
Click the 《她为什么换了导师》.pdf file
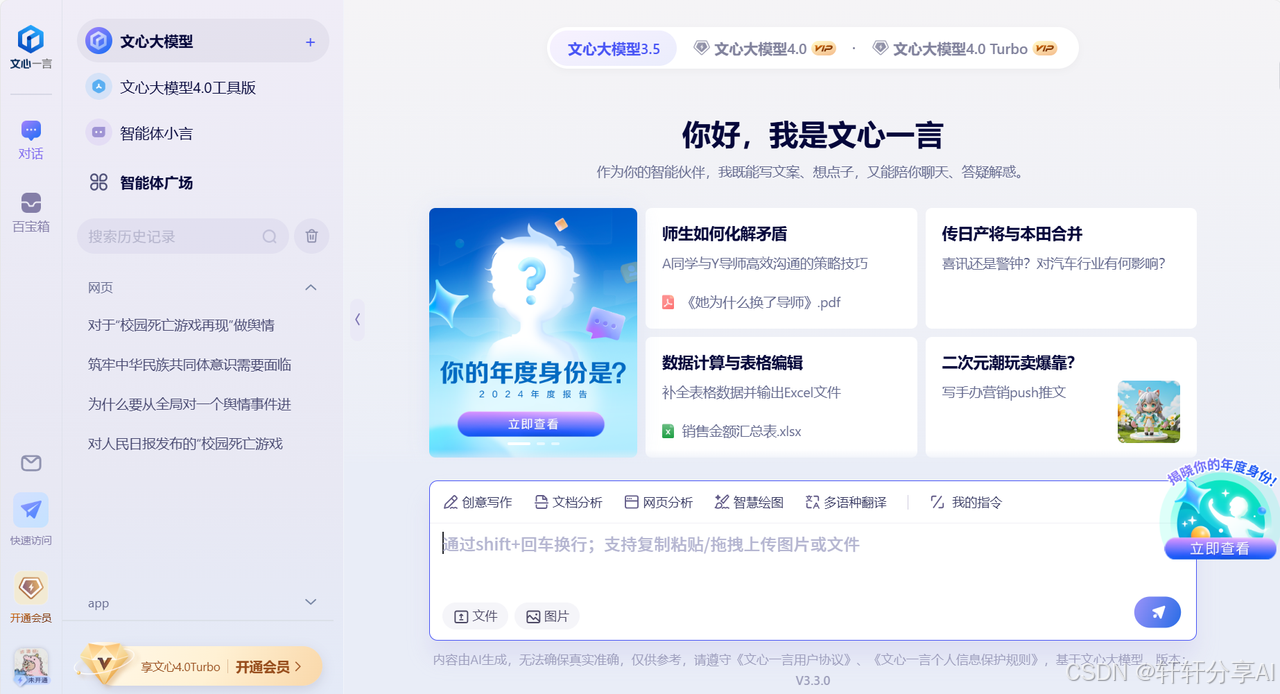pyautogui.click(x=751, y=302)
